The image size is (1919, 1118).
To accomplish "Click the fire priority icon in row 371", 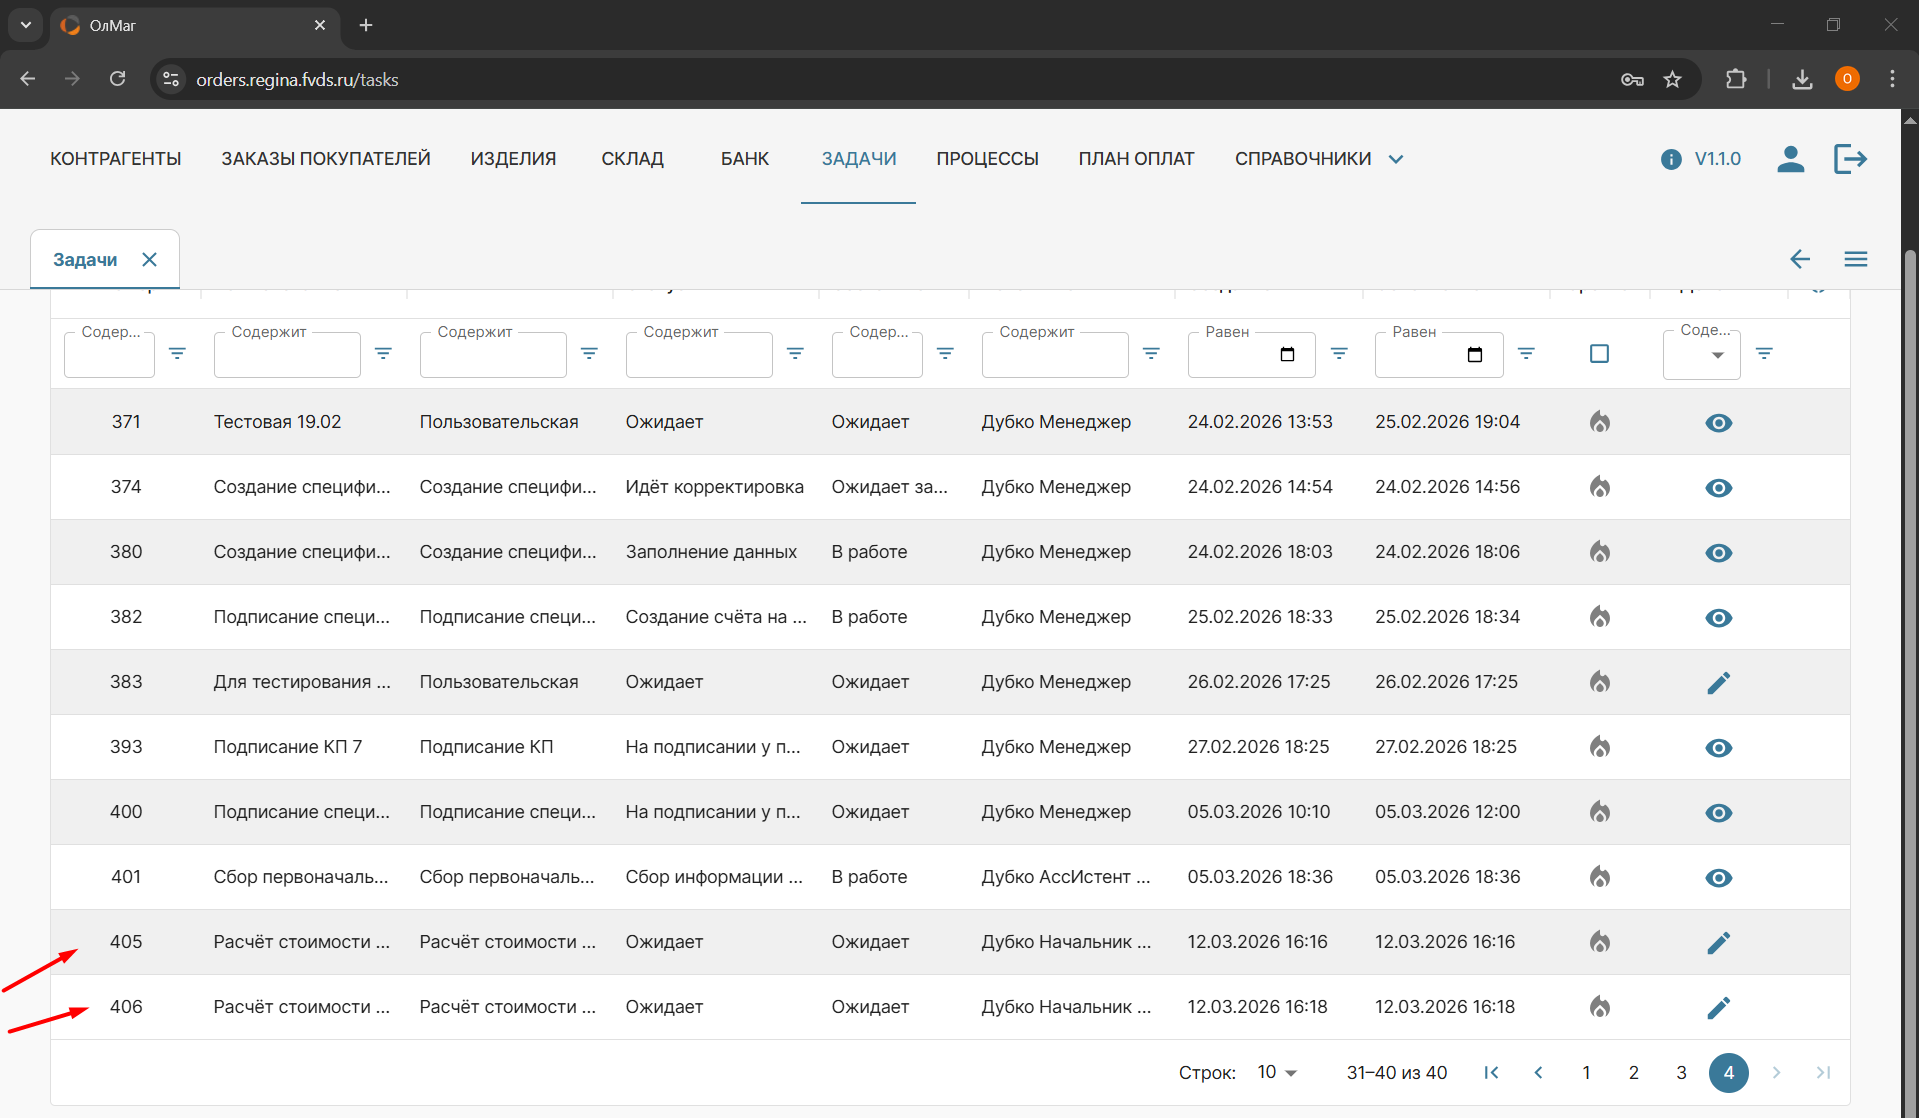I will (x=1599, y=422).
